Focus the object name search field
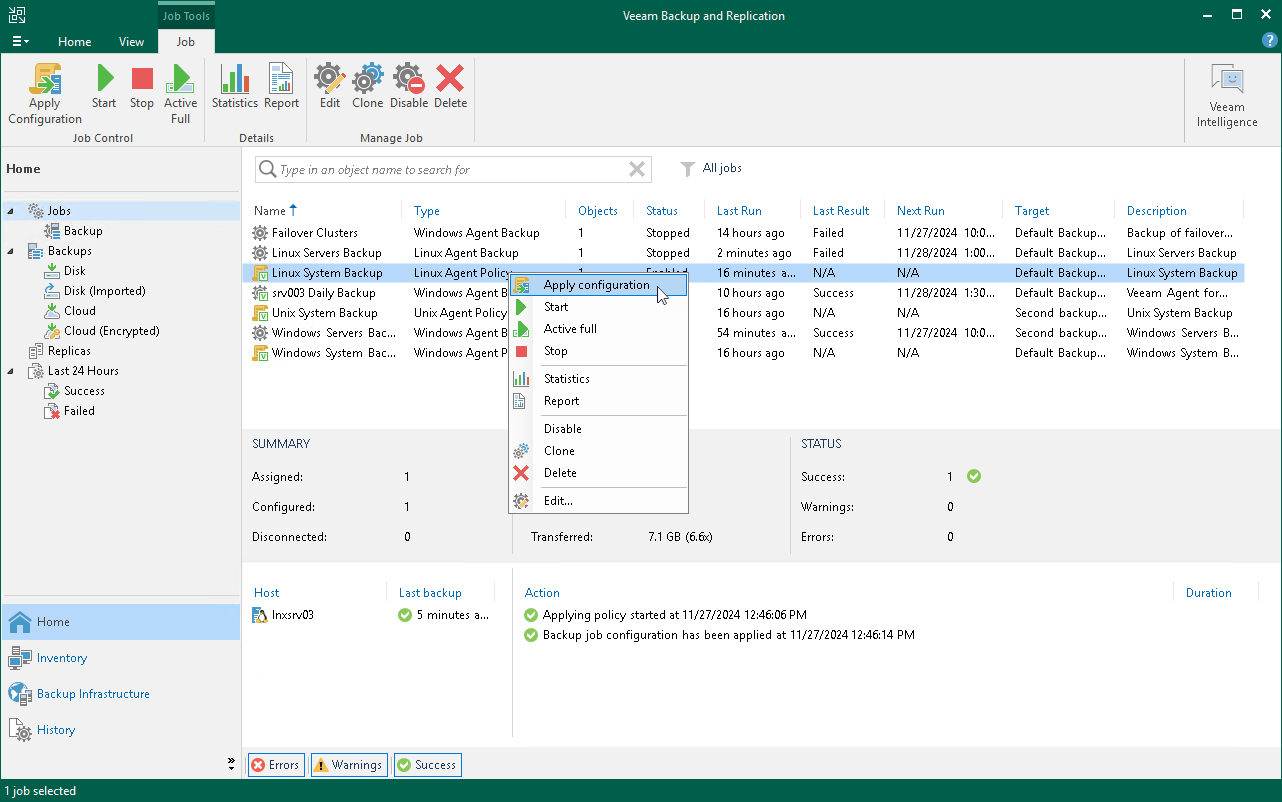Image resolution: width=1282 pixels, height=802 pixels. point(452,170)
